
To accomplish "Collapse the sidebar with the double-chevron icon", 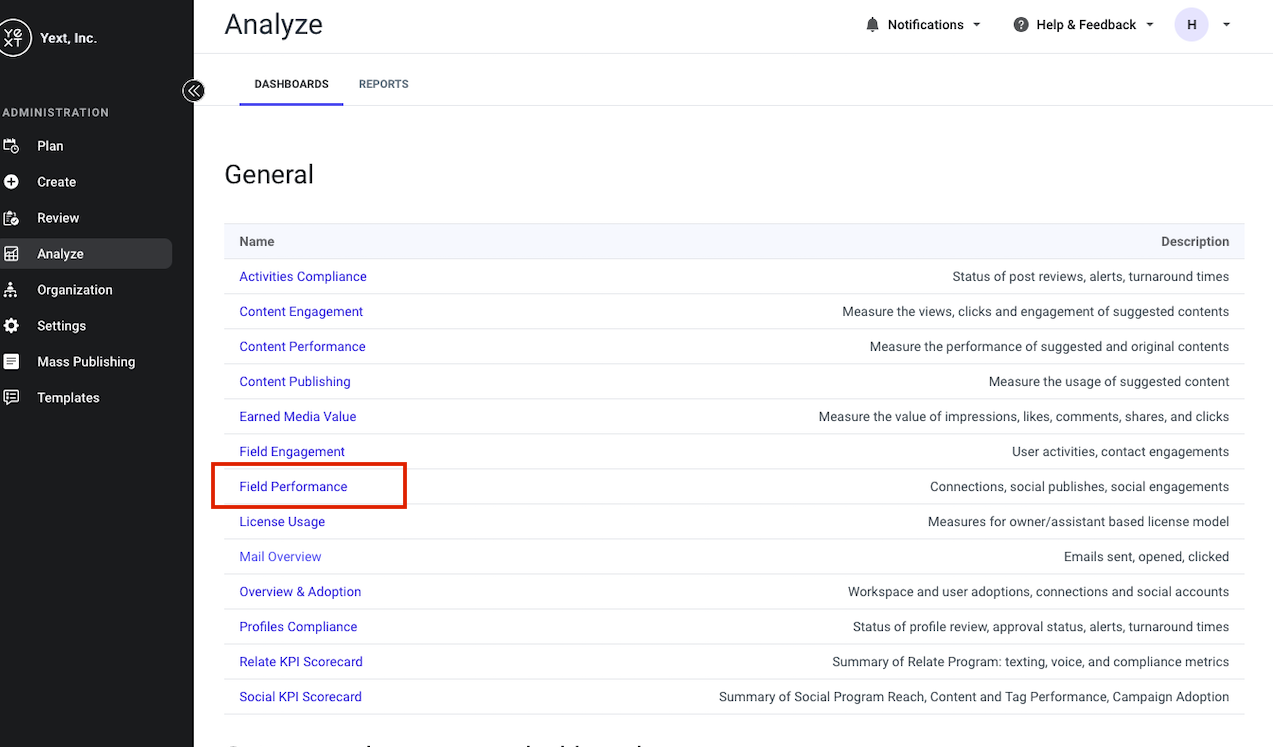I will 193,91.
